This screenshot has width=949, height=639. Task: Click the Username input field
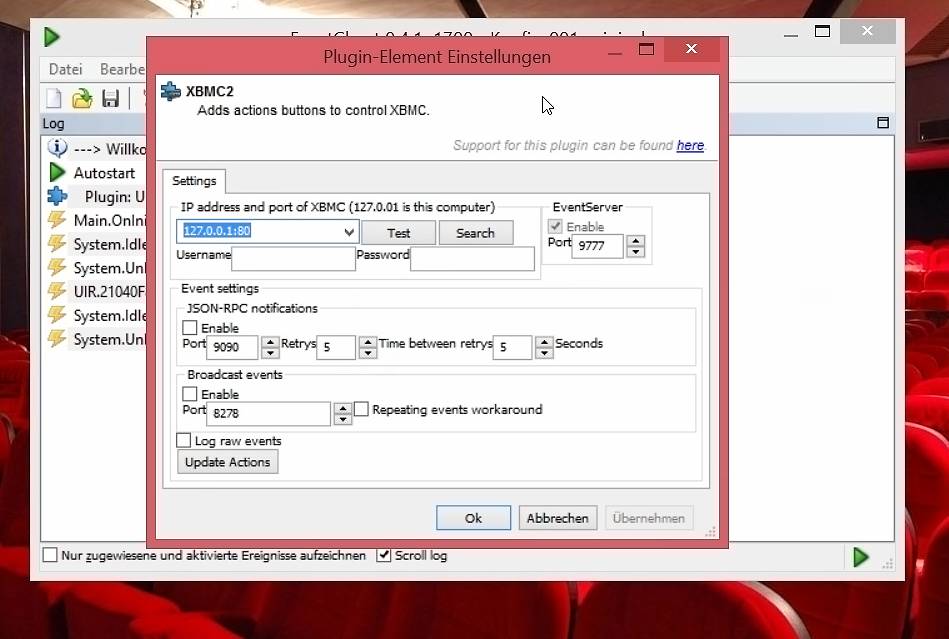(294, 258)
